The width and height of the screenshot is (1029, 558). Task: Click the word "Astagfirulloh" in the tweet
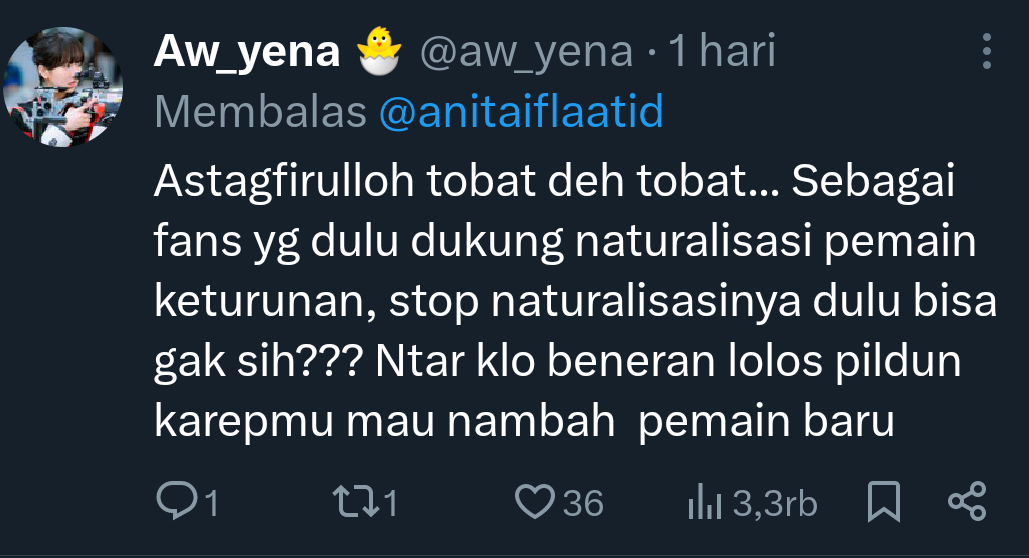284,181
